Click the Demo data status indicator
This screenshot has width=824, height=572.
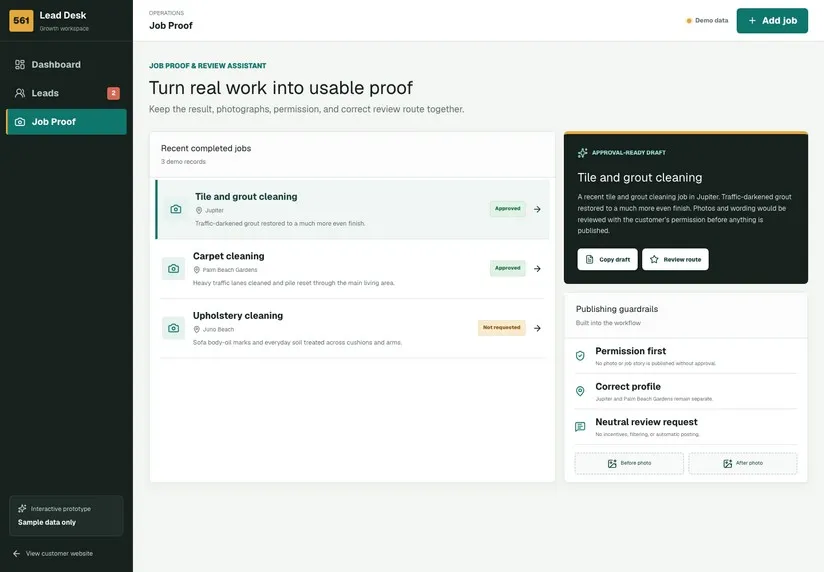click(x=707, y=21)
